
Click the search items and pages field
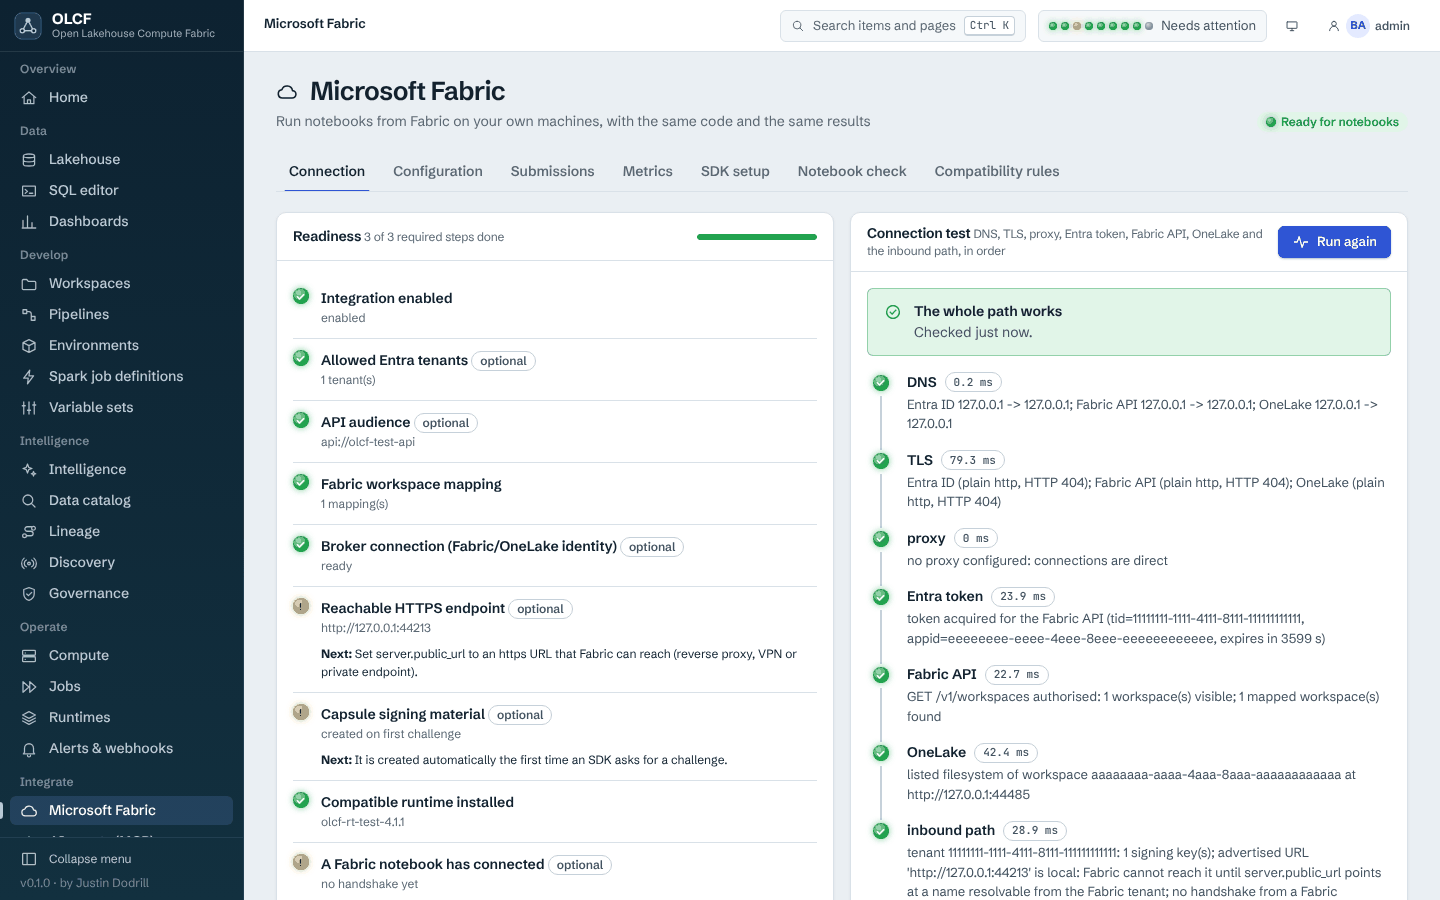[903, 26]
